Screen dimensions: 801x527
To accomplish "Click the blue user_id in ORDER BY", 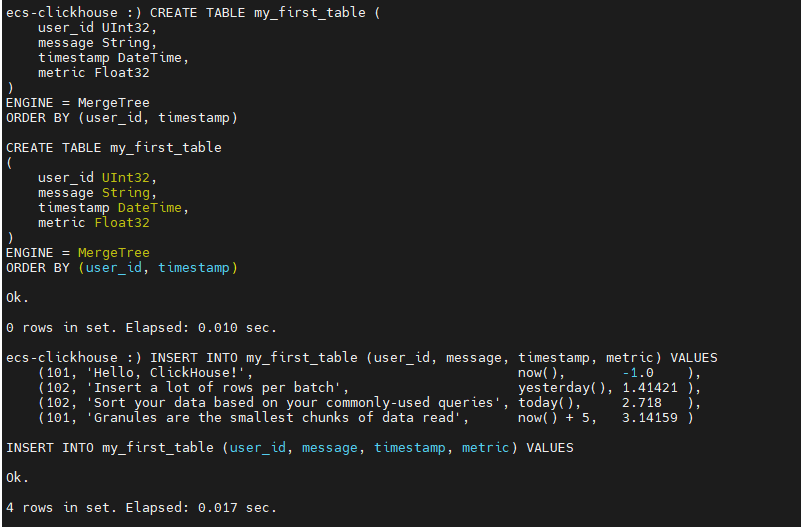I will [x=113, y=268].
